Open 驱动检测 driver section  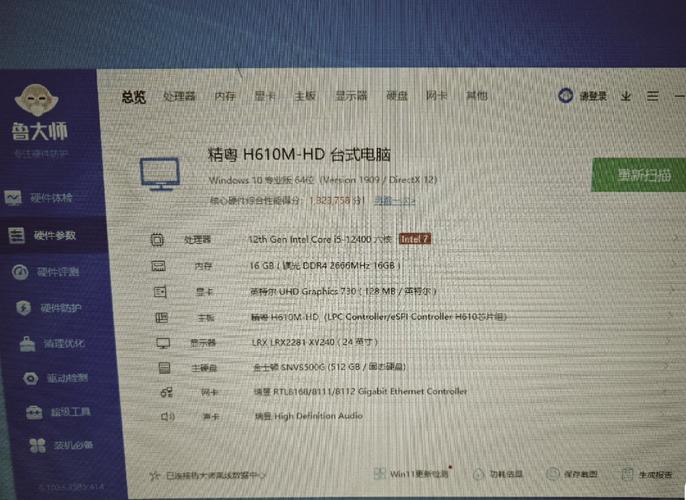55,378
